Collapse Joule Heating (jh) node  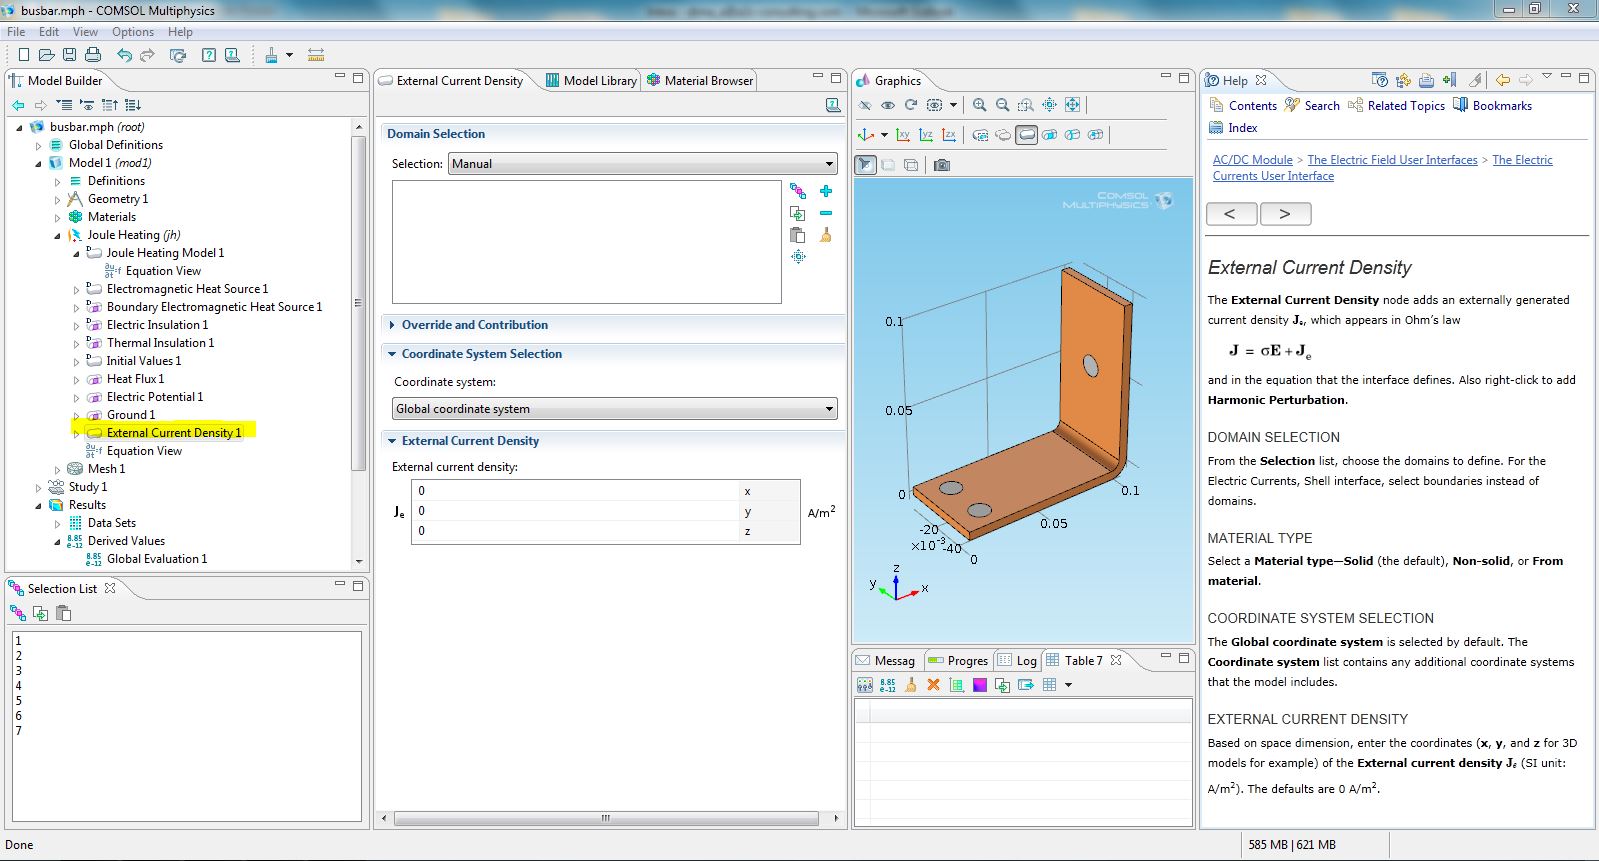pos(57,236)
